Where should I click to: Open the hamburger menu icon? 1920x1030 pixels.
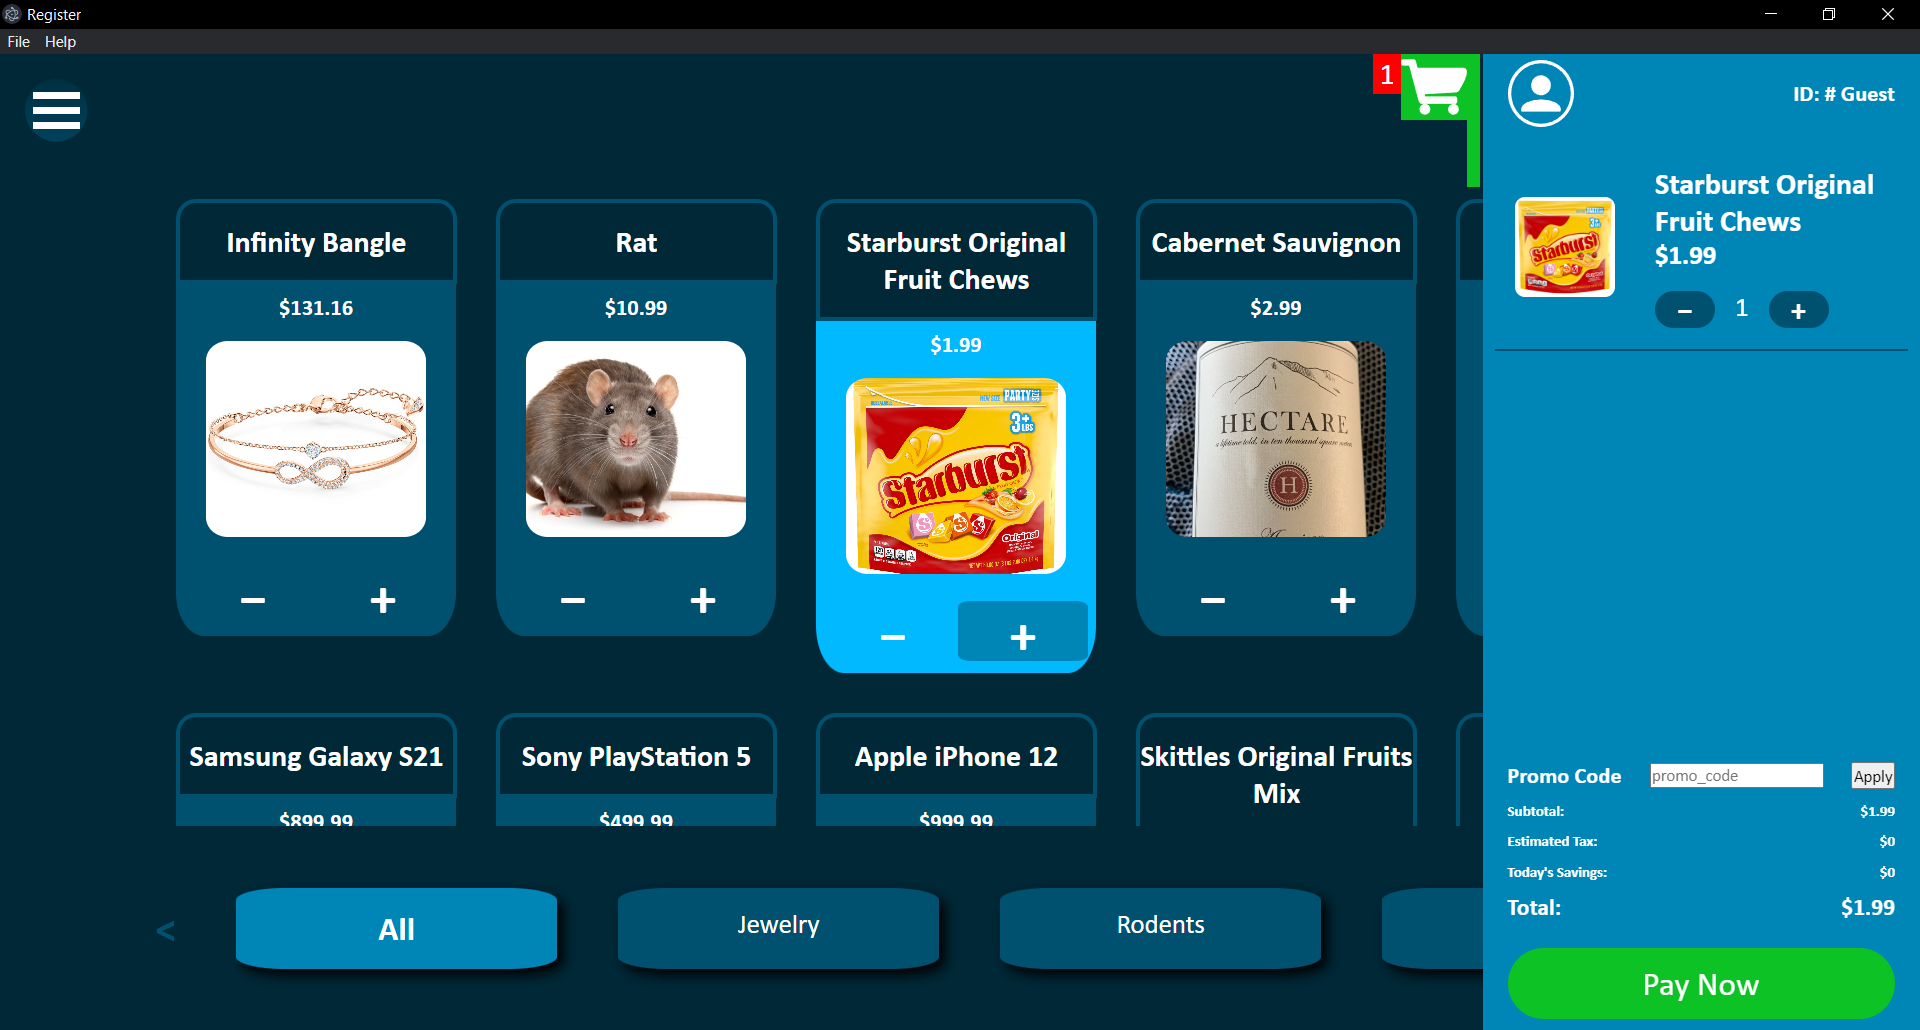click(56, 110)
